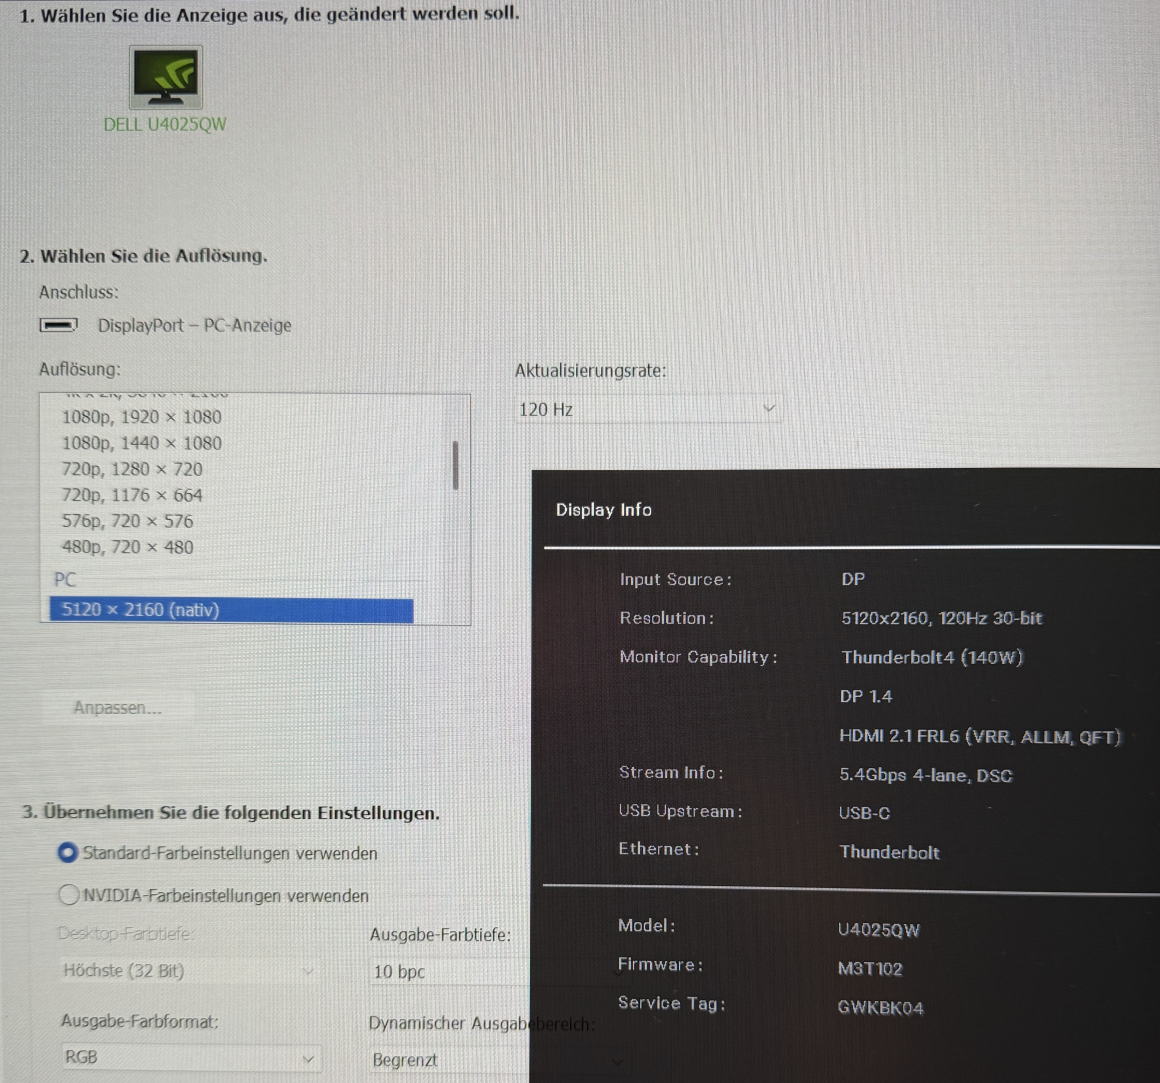Click the HDMI 2.1 FRL6 (VRR, ALLM, QFT) text
This screenshot has width=1160, height=1083.
click(x=980, y=737)
